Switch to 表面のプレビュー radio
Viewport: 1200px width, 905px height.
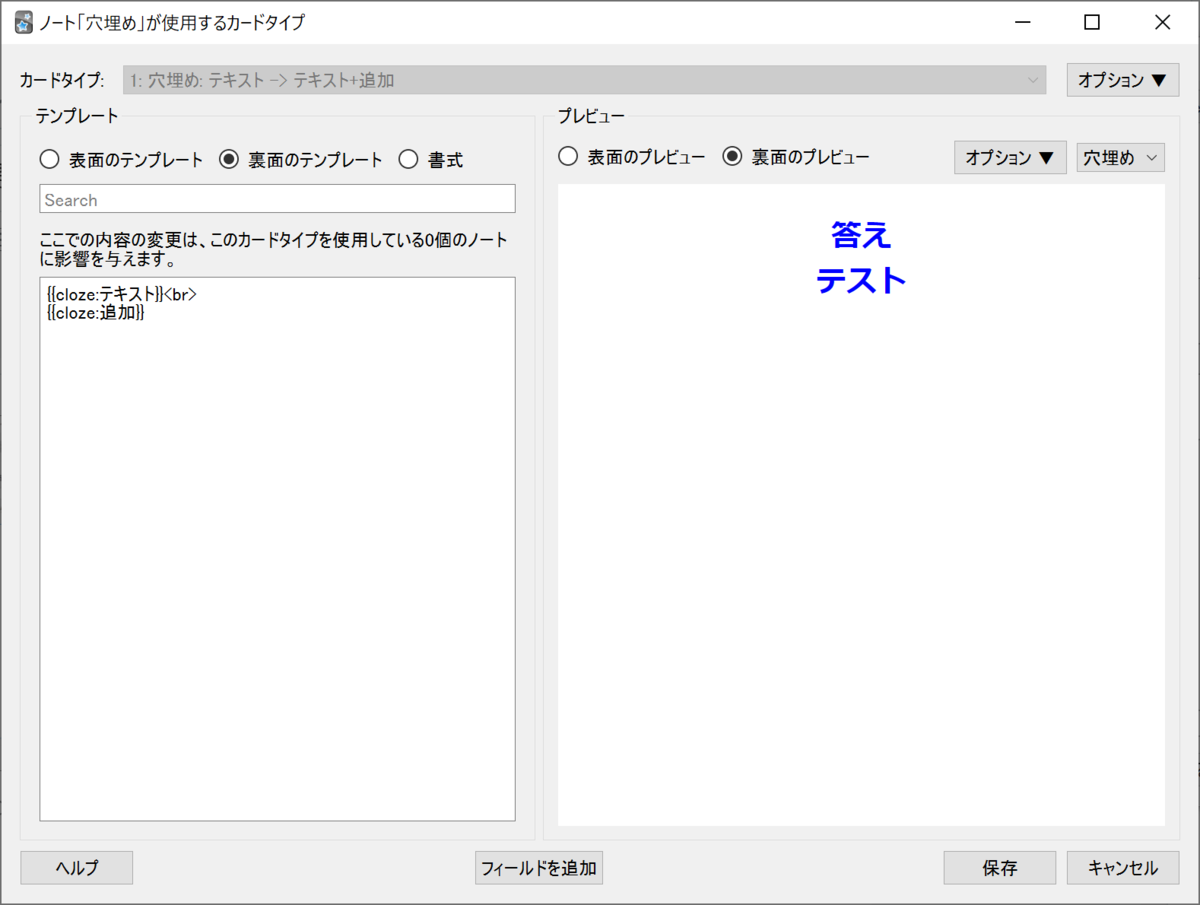coord(632,157)
